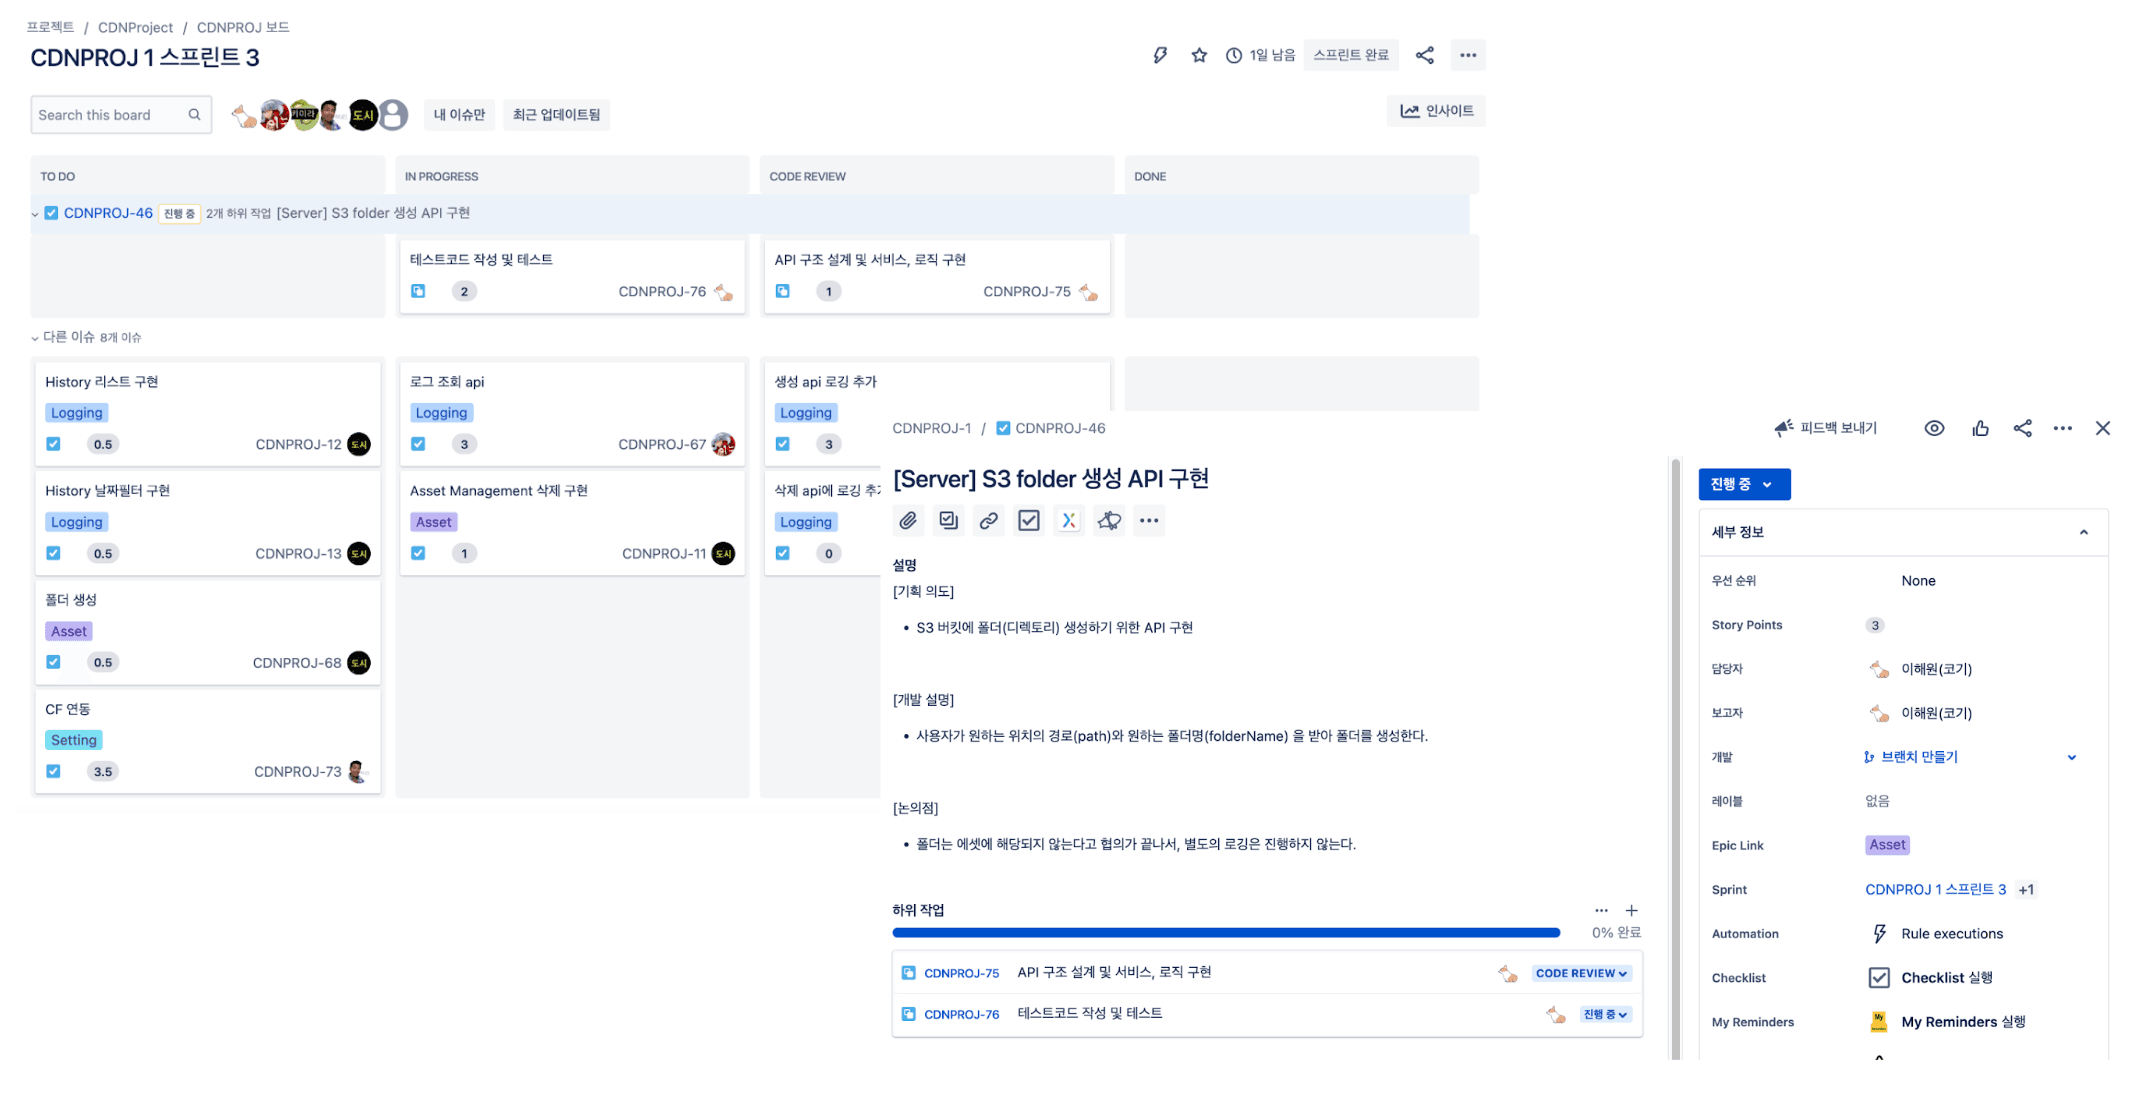Click the search magnifier icon
The width and height of the screenshot is (2136, 1096).
pyautogui.click(x=194, y=114)
